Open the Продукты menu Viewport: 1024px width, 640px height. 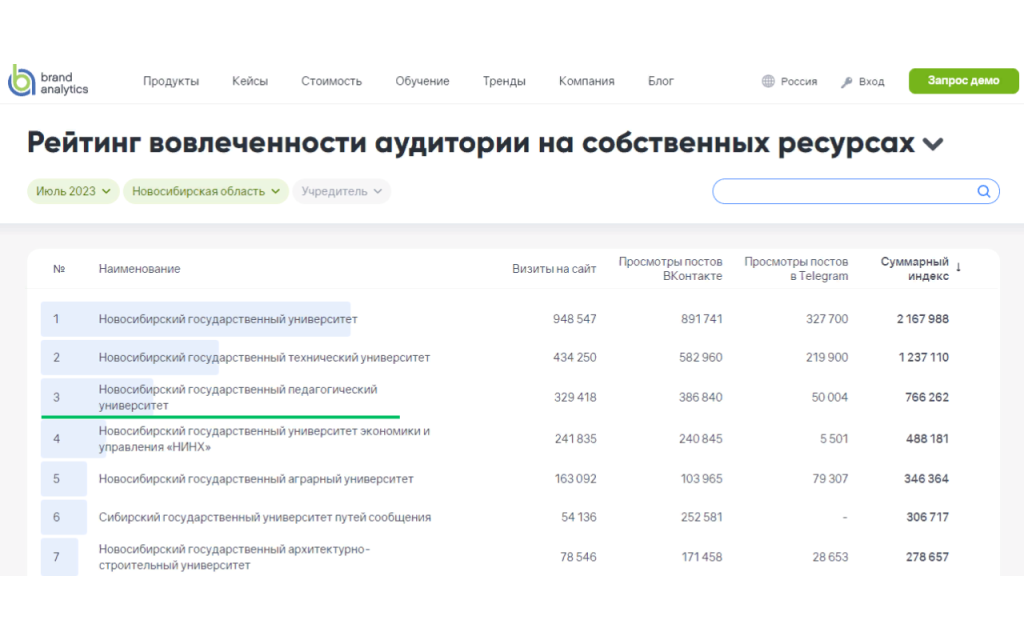[171, 81]
